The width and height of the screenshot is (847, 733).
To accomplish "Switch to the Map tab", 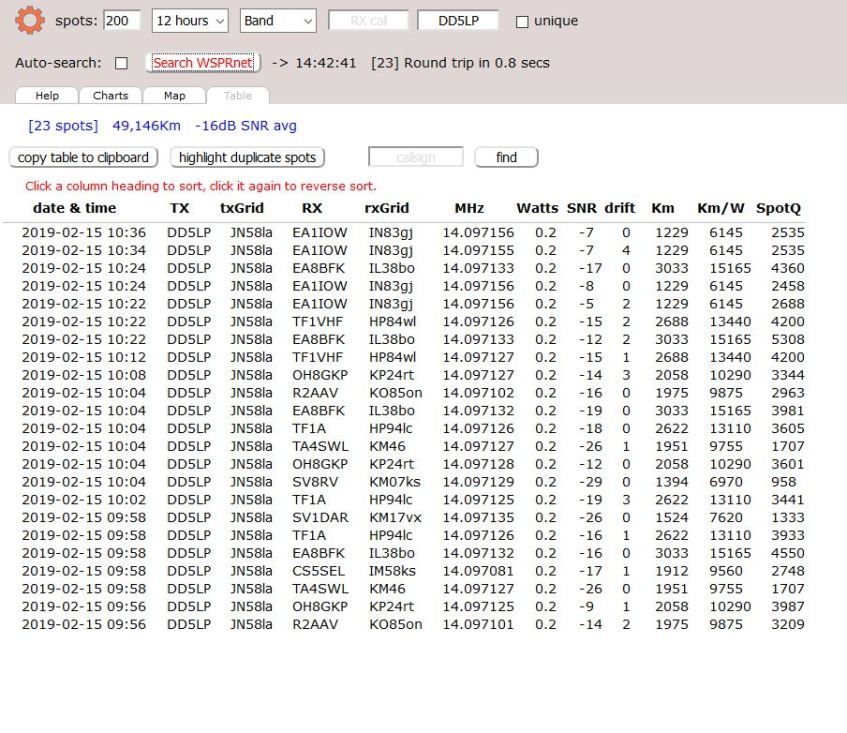I will 174,96.
